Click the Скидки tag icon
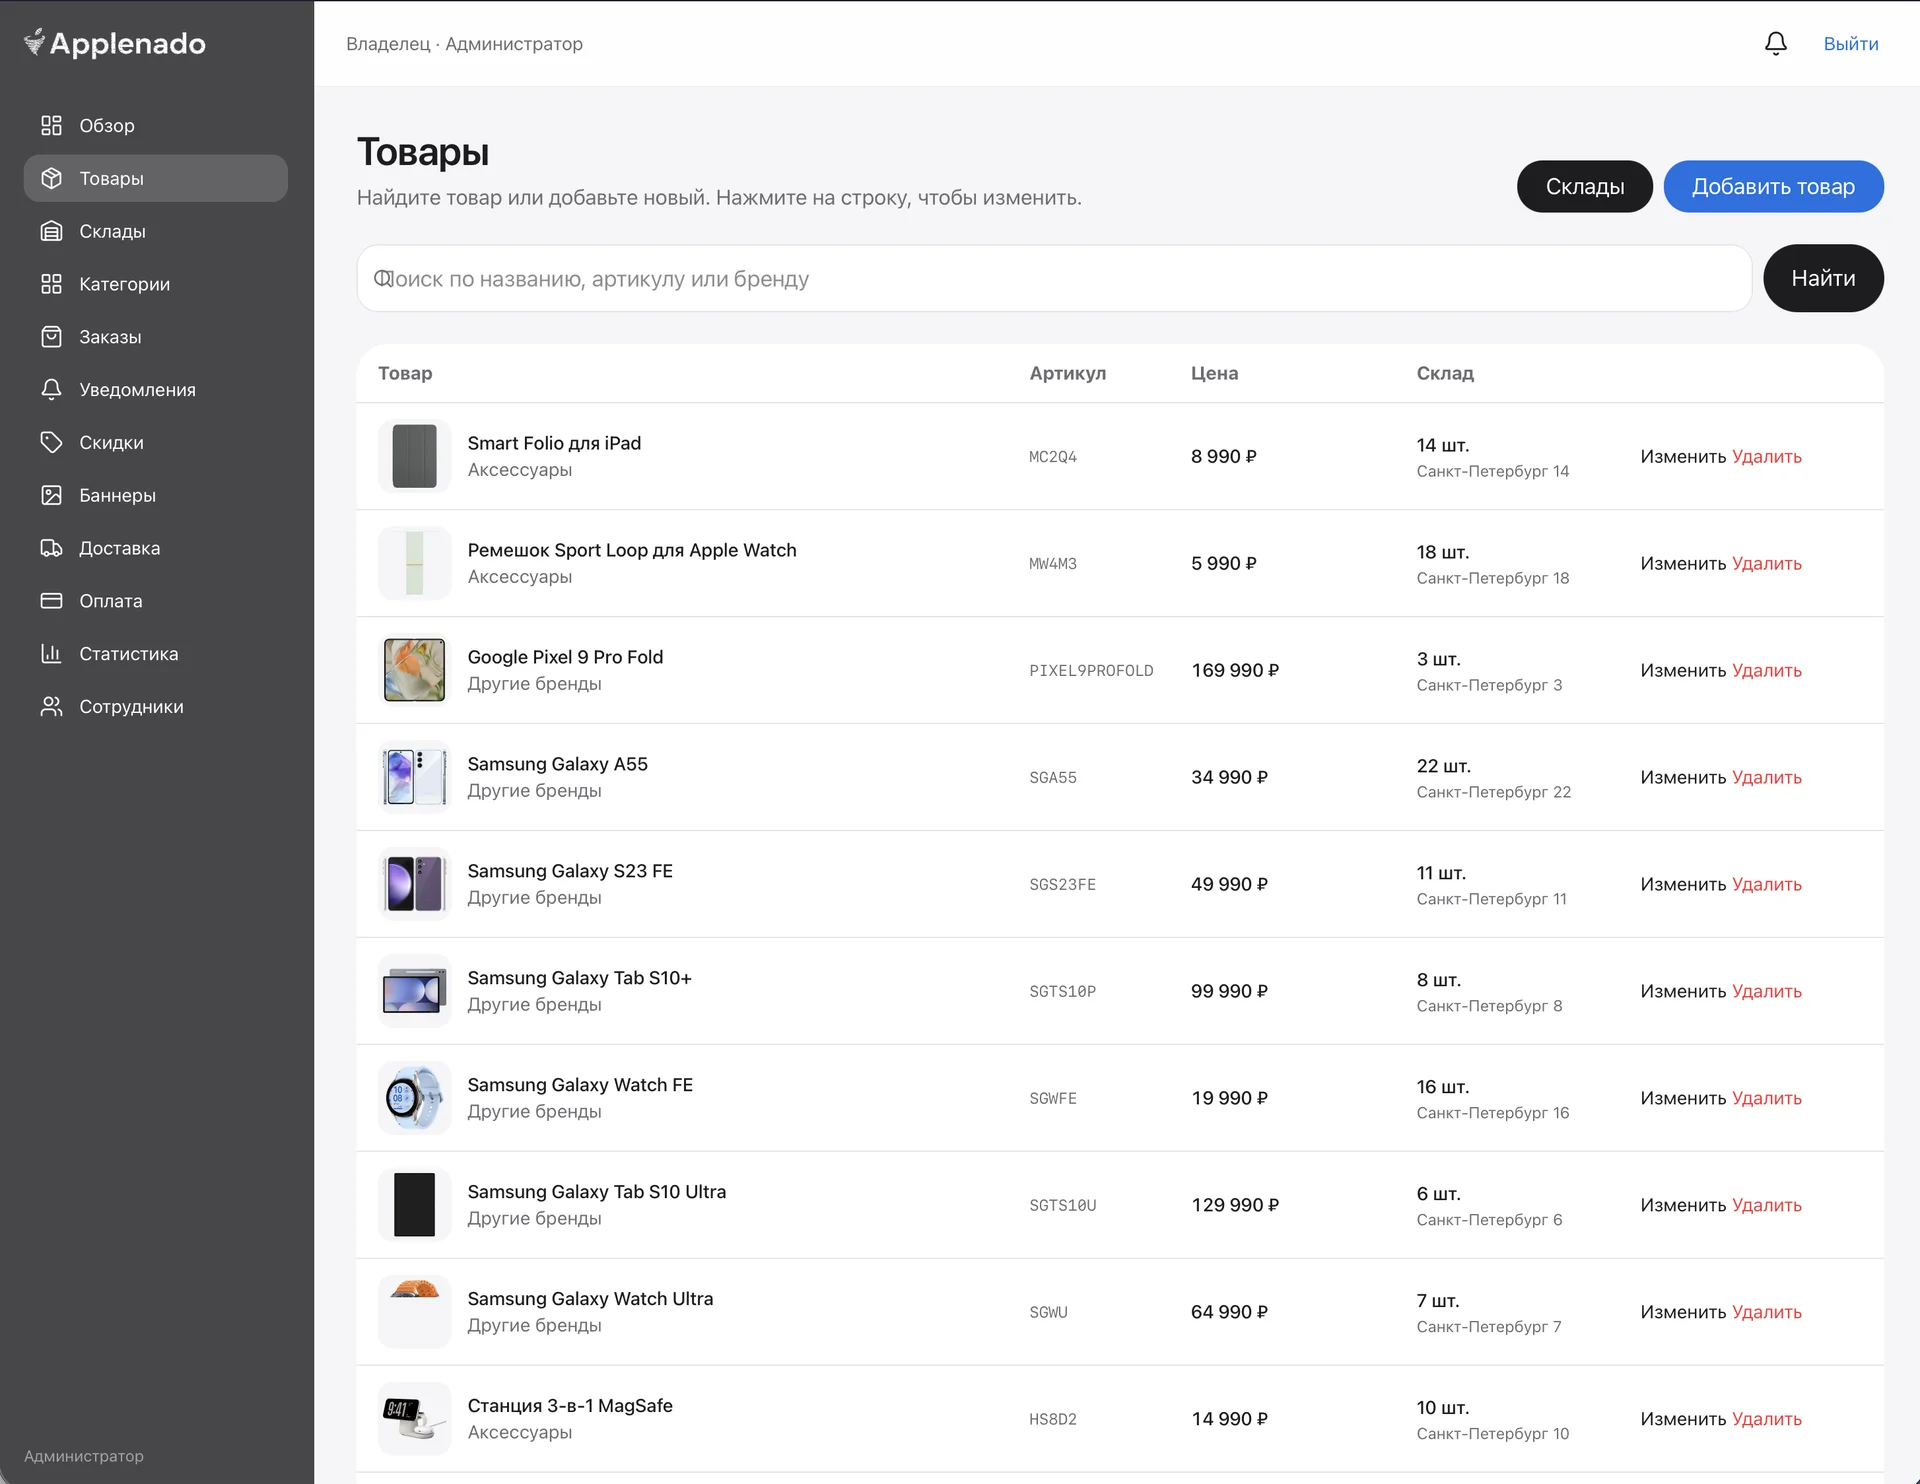The image size is (1920, 1484). (x=51, y=442)
